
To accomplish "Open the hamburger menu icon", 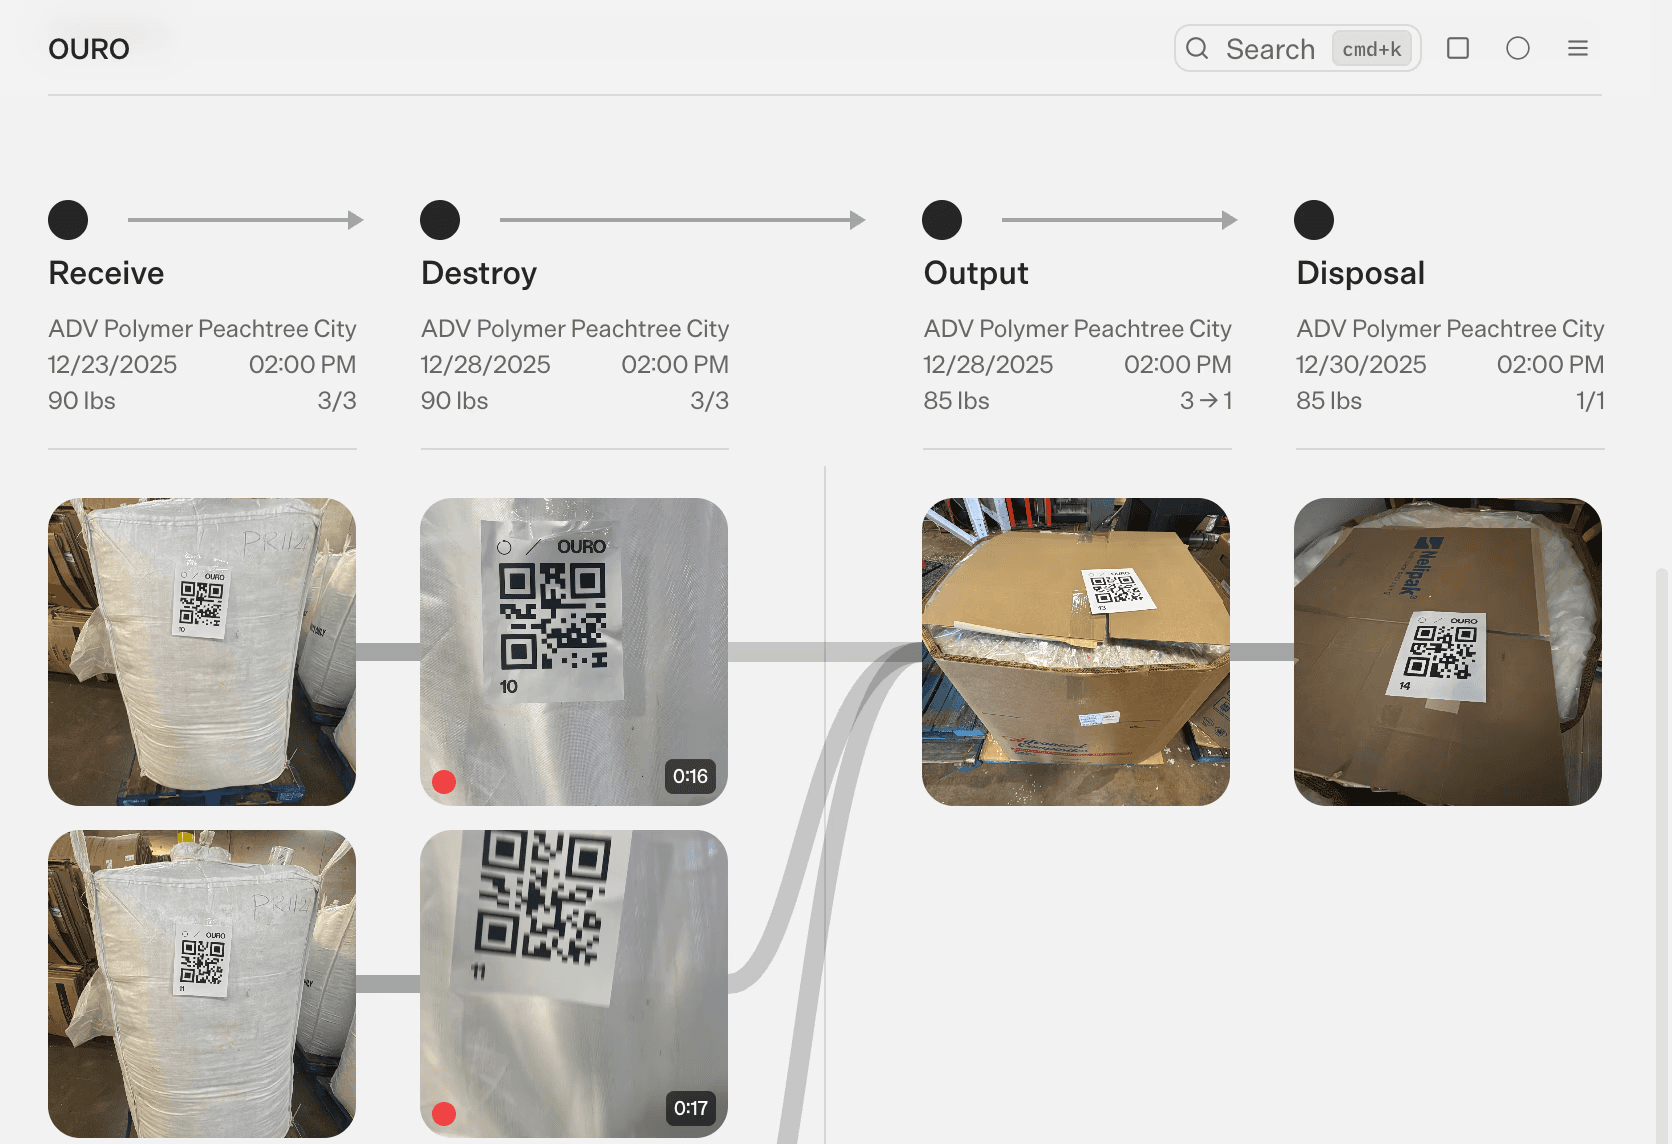I will click(x=1578, y=48).
